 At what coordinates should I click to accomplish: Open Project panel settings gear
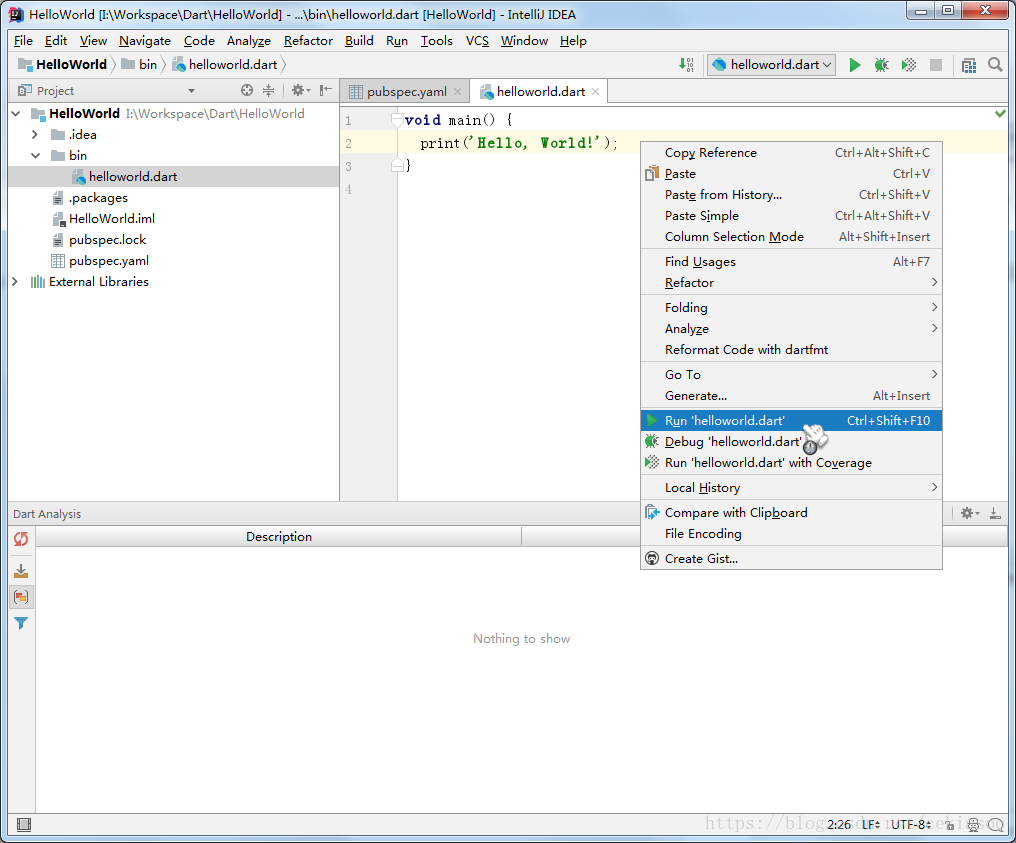[x=300, y=91]
